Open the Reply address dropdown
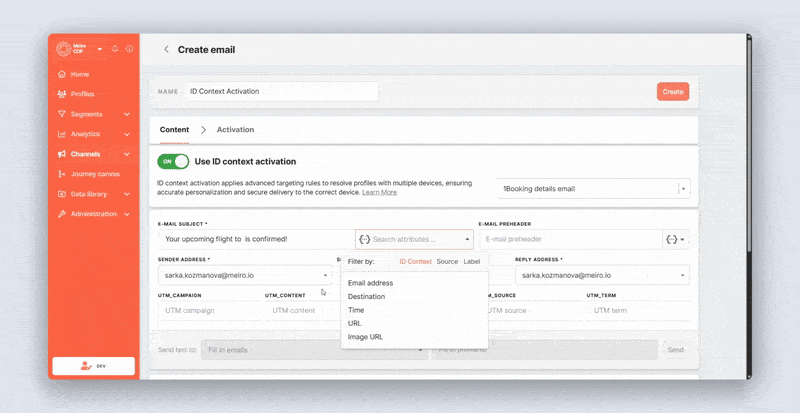The width and height of the screenshot is (800, 413). (x=683, y=275)
